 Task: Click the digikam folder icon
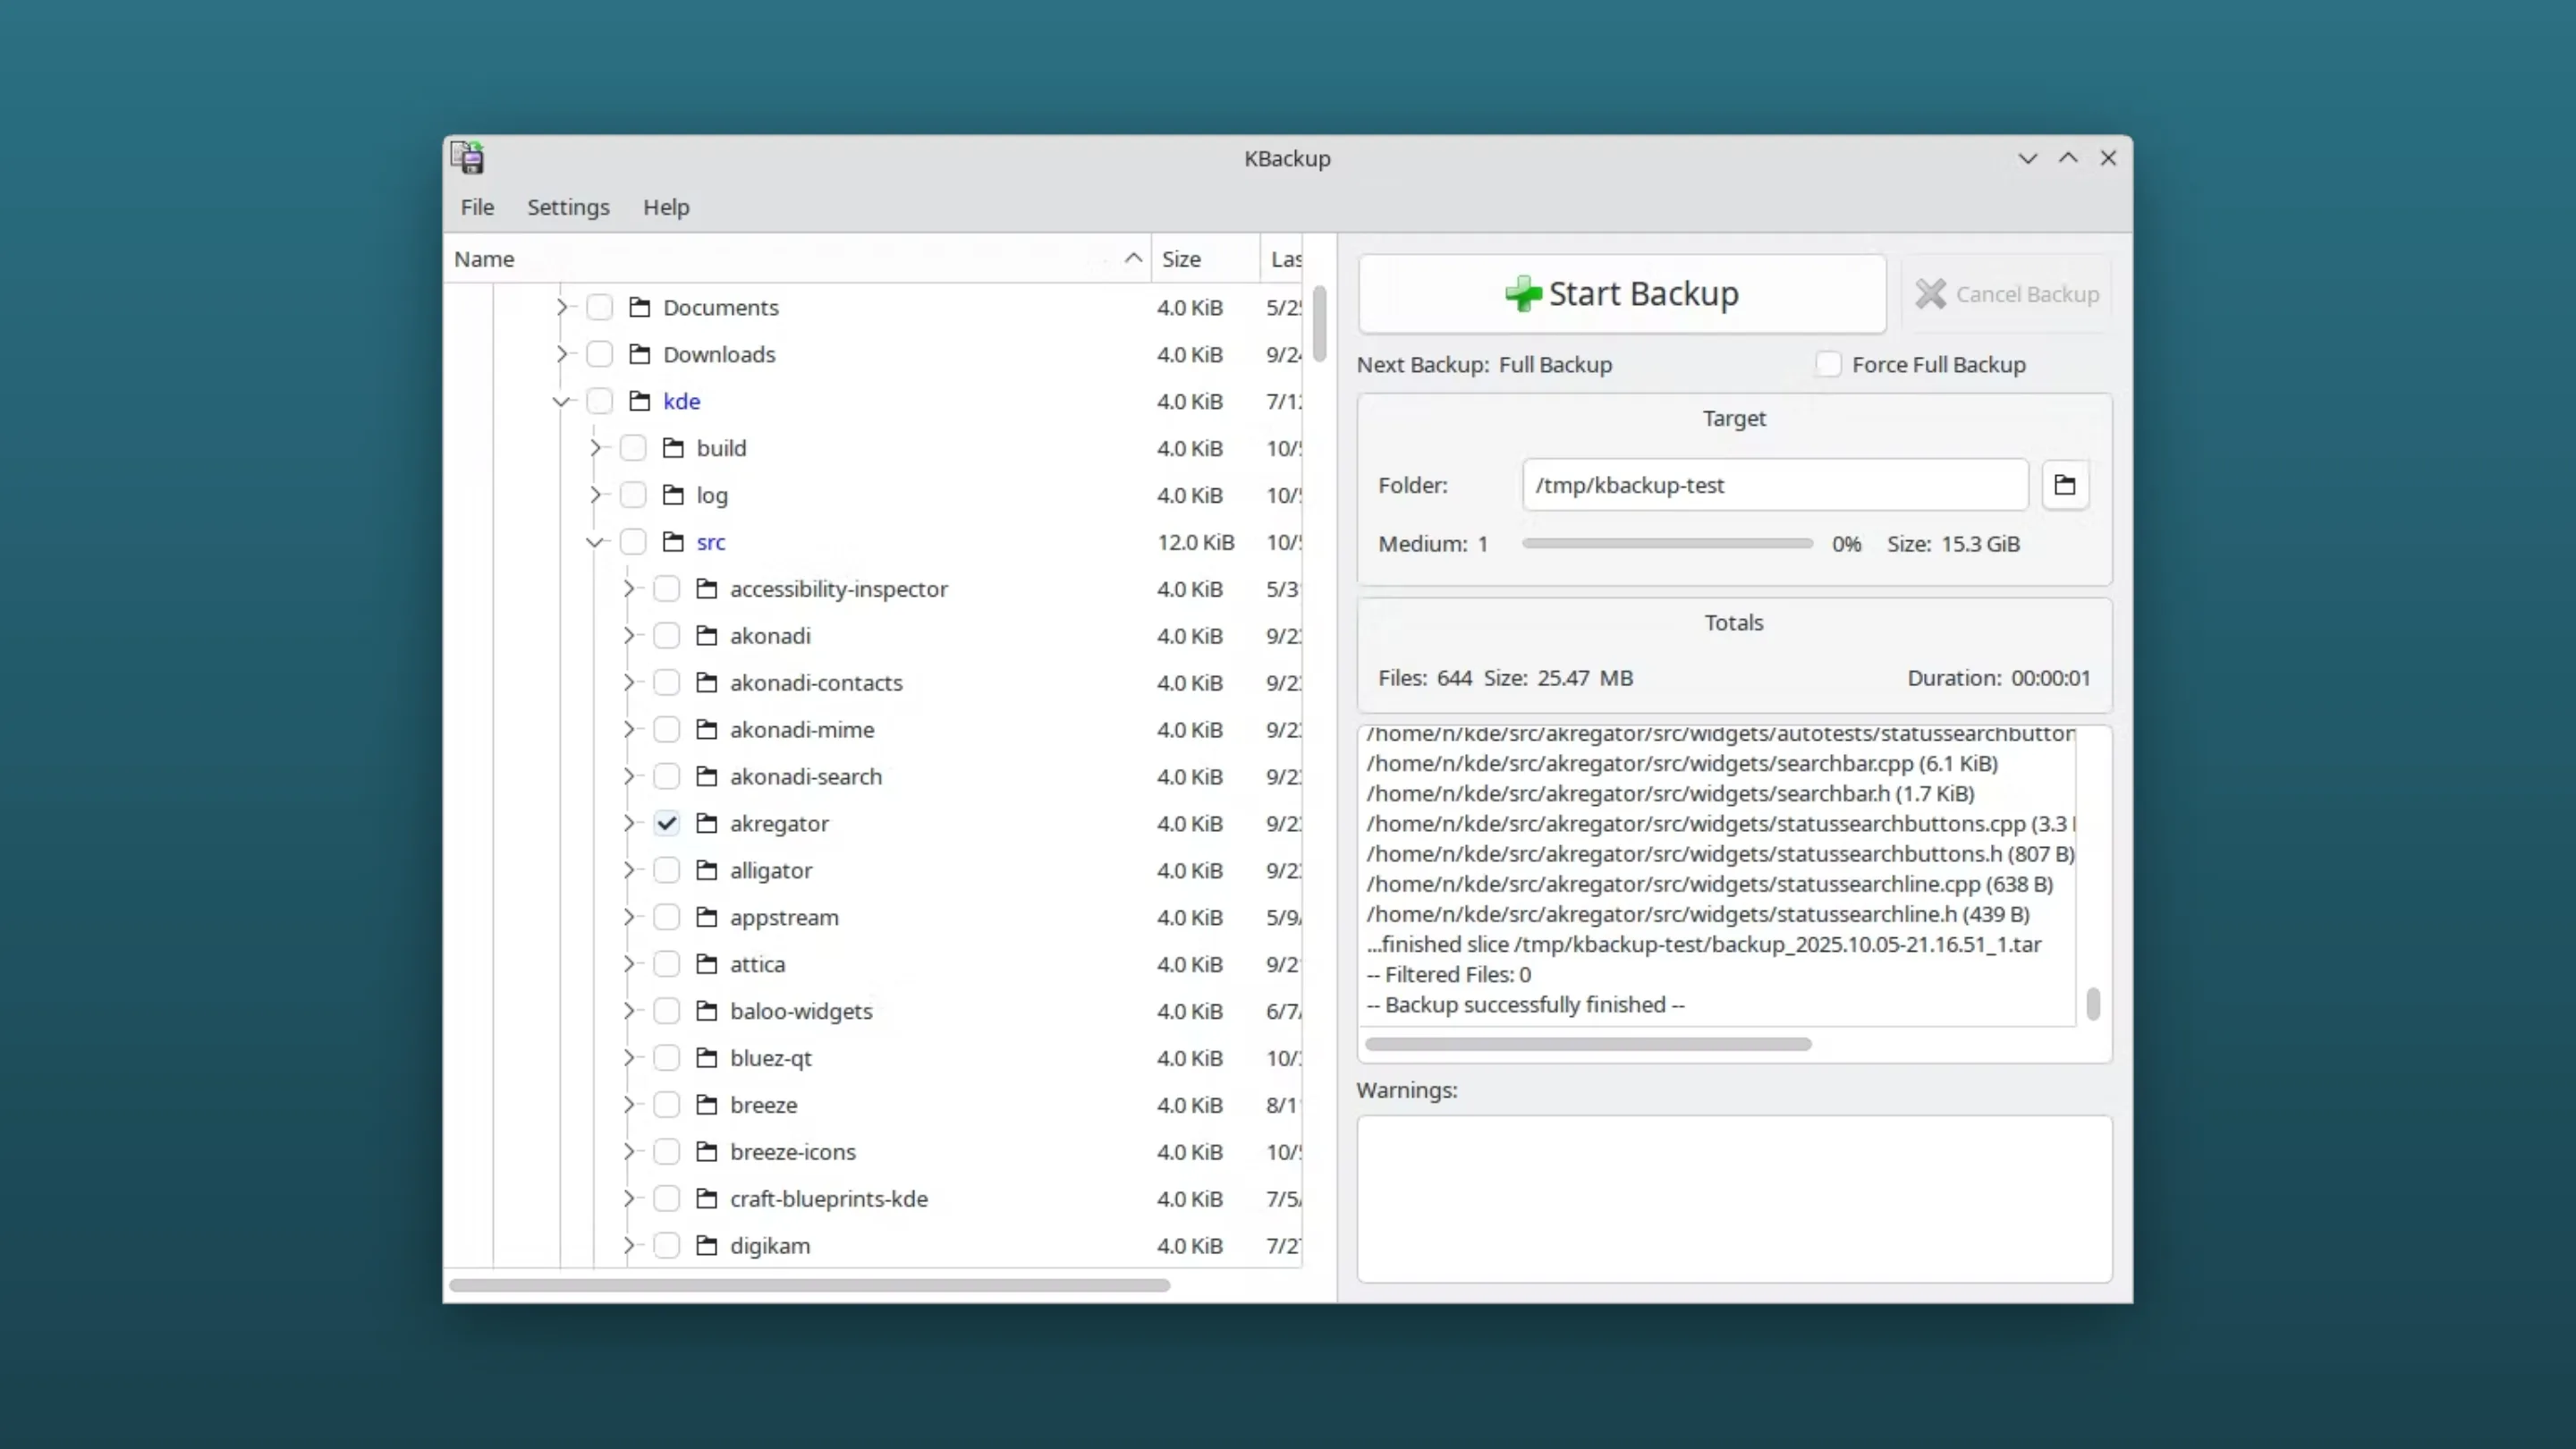click(707, 1246)
